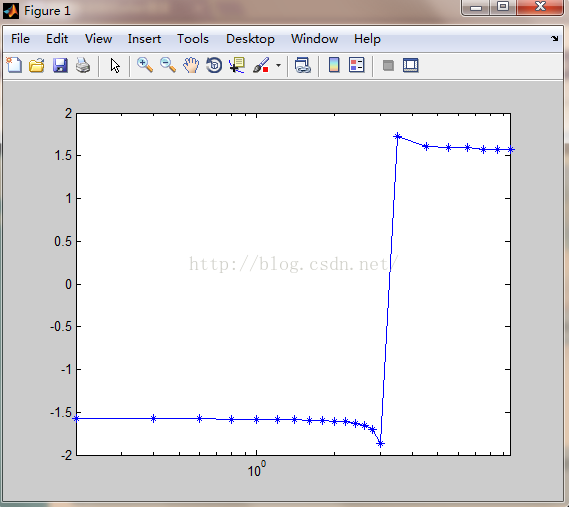Image resolution: width=569 pixels, height=507 pixels.
Task: Click the y-axis label -2
Action: point(66,455)
